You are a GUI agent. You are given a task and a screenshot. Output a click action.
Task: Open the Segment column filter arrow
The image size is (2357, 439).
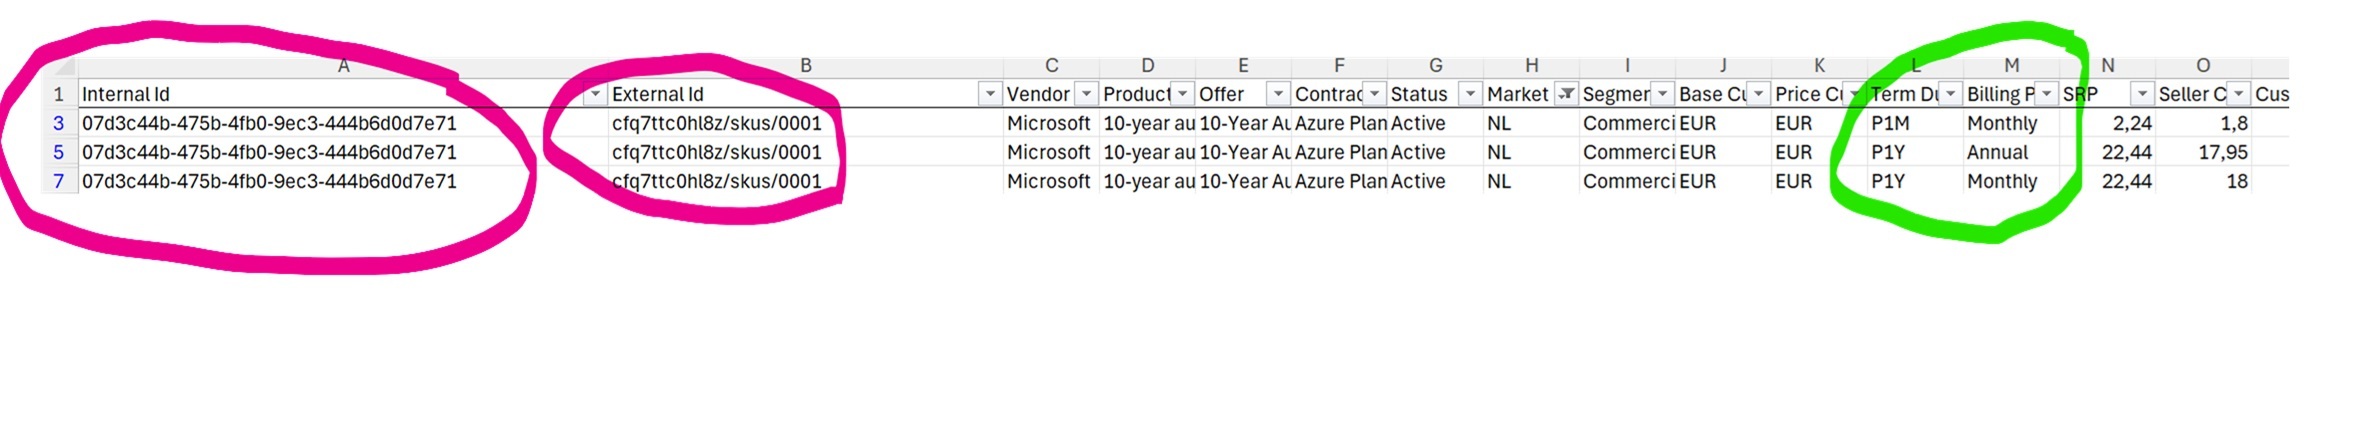click(1662, 94)
